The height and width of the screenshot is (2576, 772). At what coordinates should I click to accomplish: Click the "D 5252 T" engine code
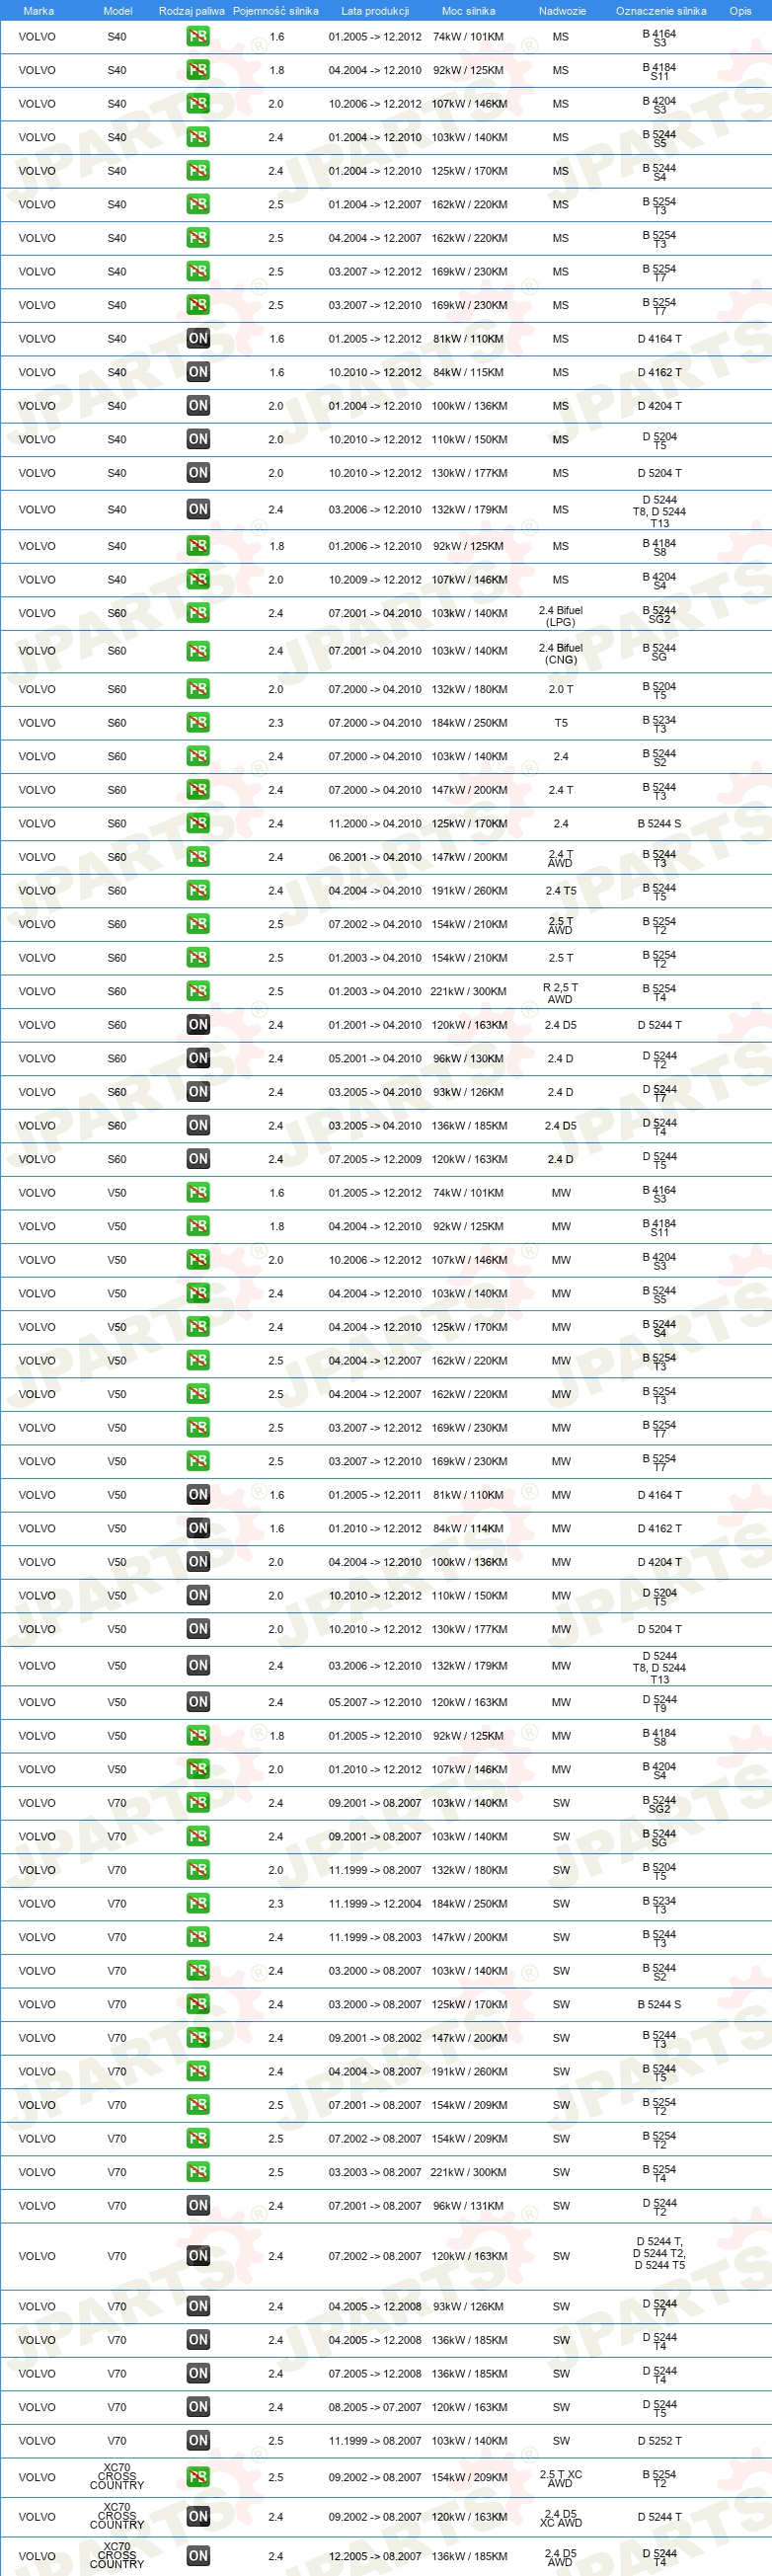click(x=660, y=2441)
